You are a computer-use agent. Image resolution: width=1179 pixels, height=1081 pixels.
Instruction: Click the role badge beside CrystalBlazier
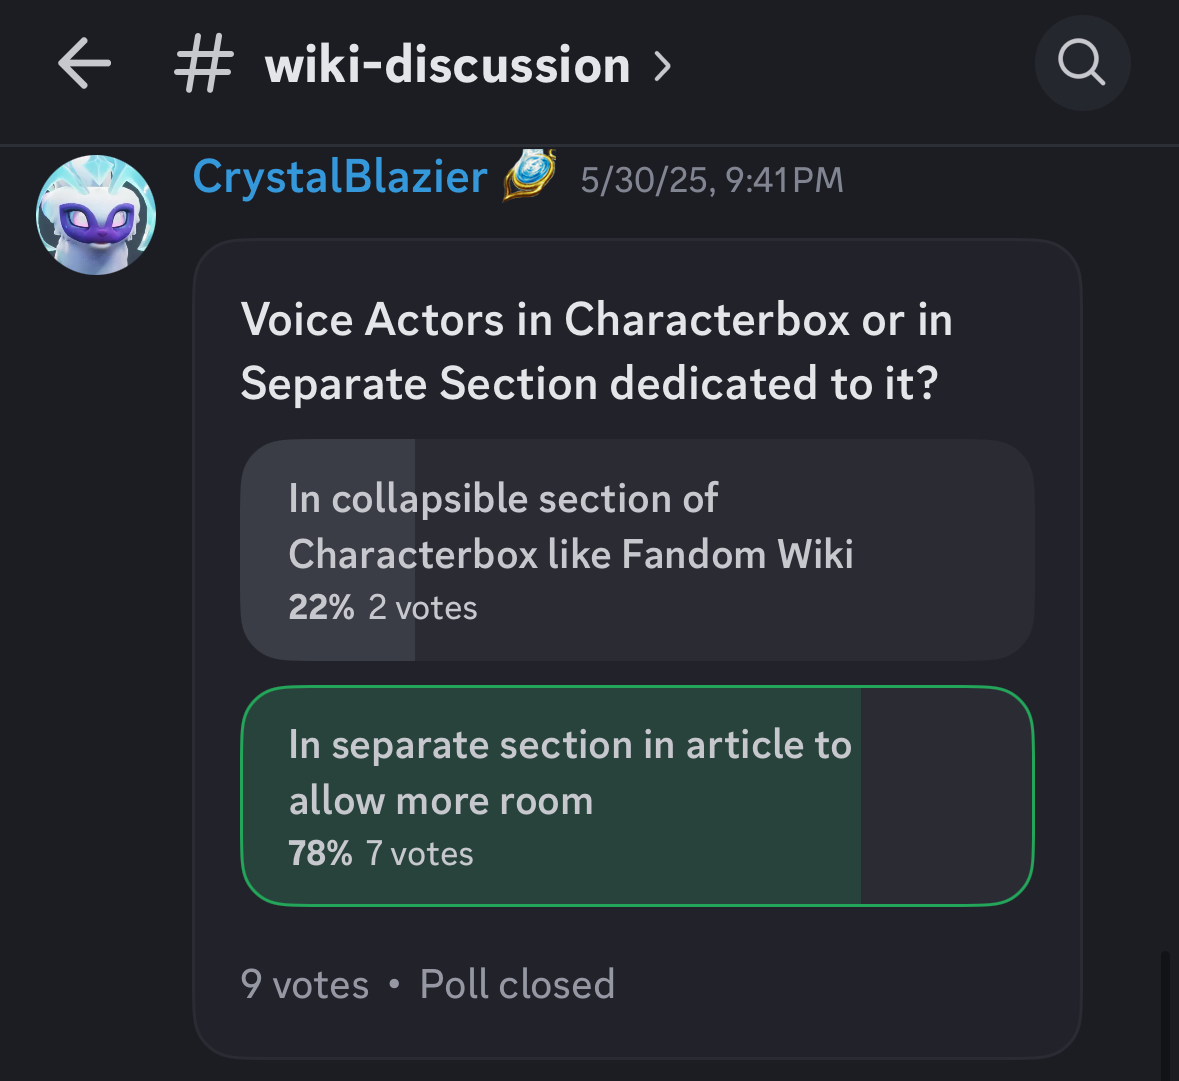tap(530, 176)
